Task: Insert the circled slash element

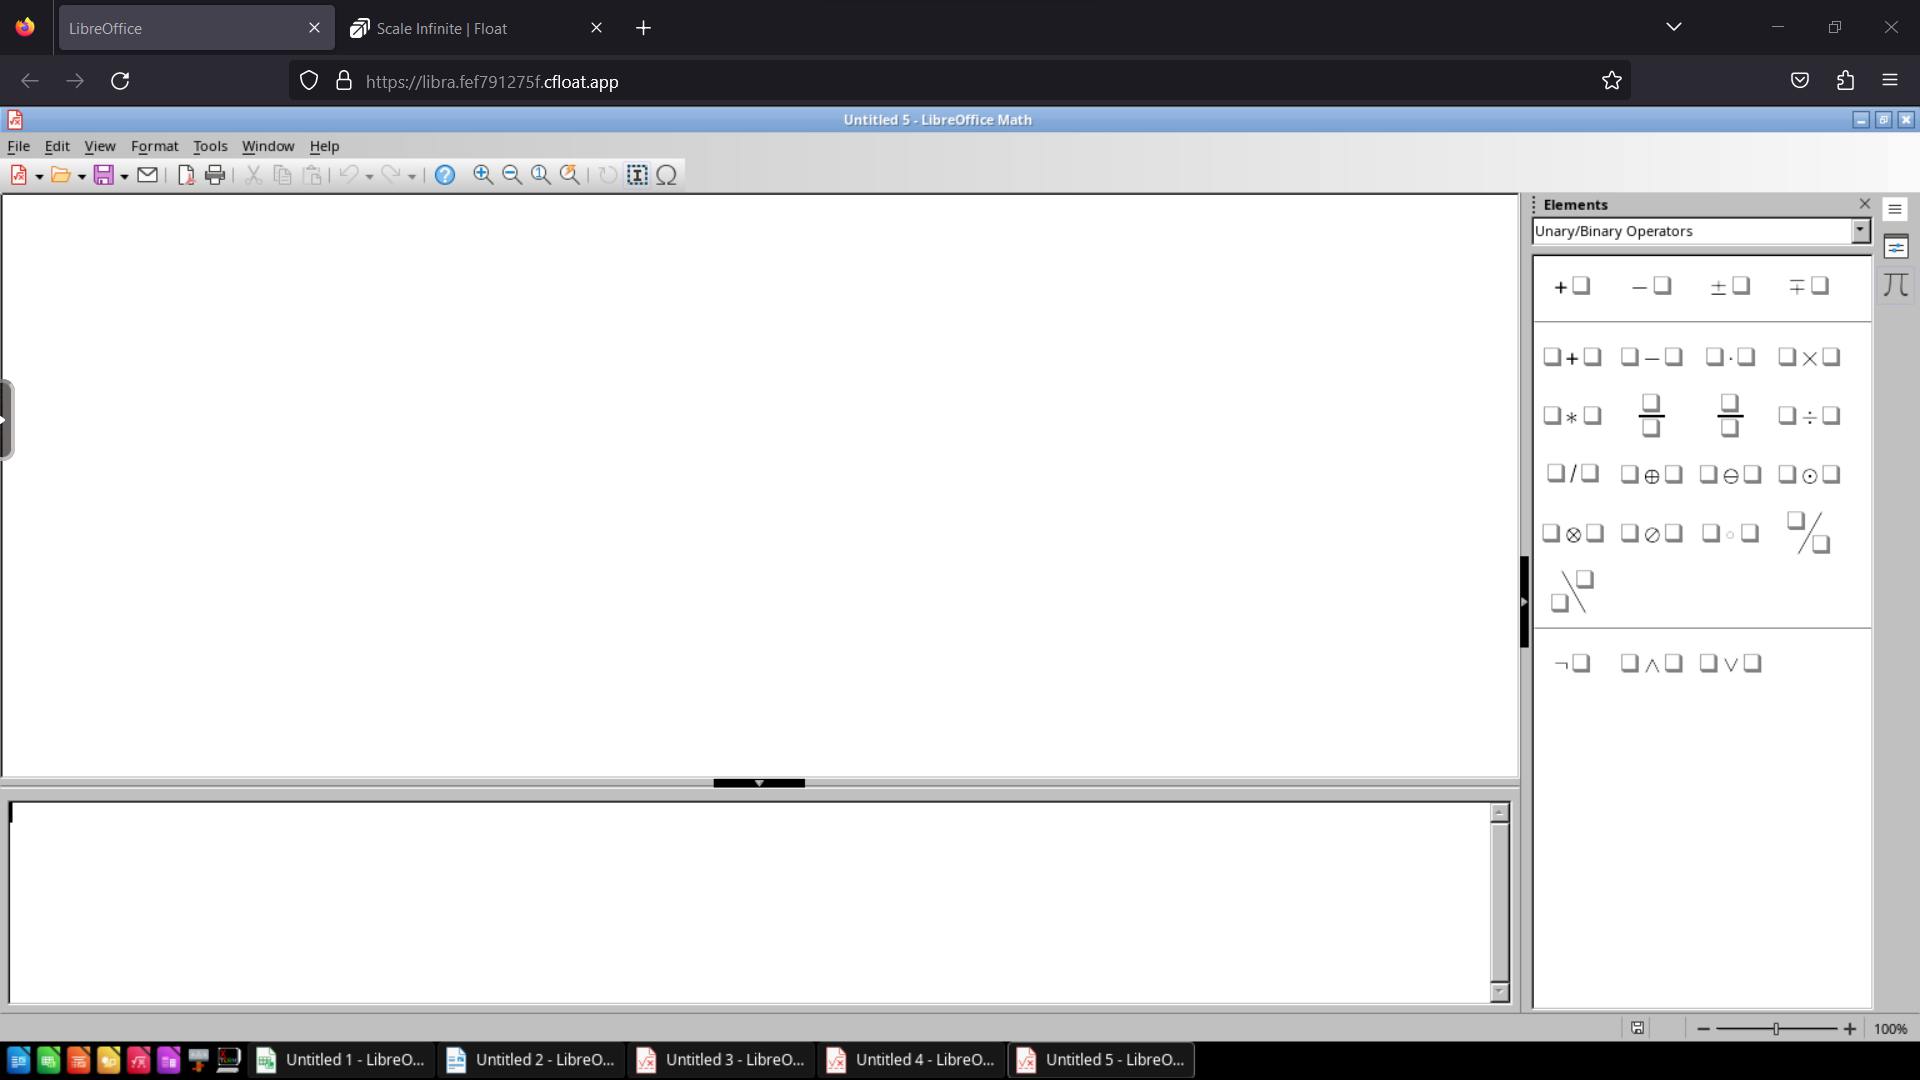Action: click(1651, 533)
